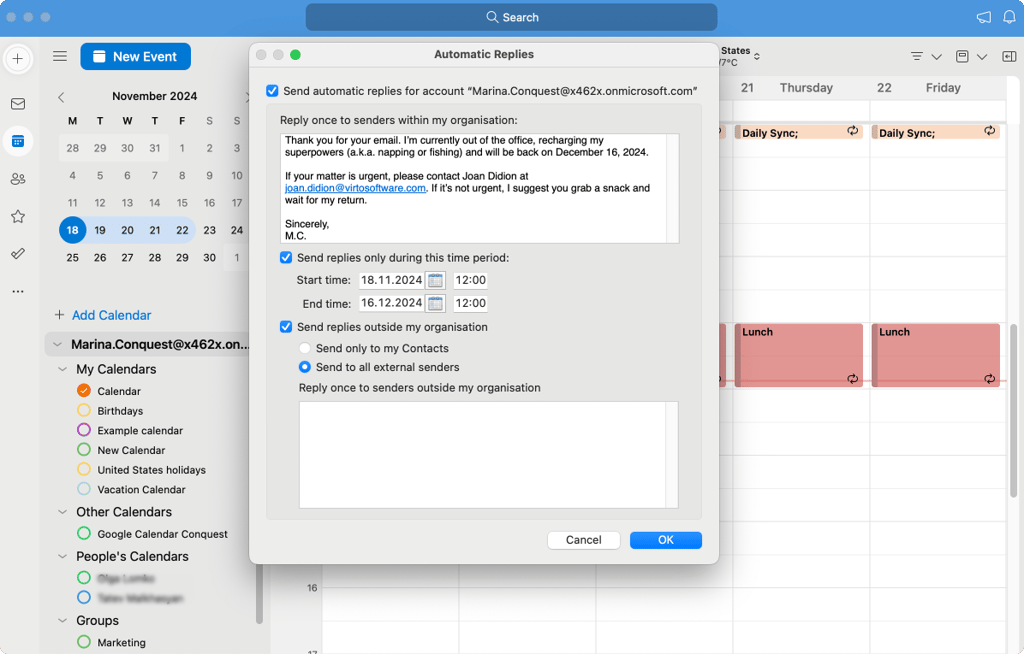
Task: Toggle the Vacation Calendar visibility
Action: point(84,489)
